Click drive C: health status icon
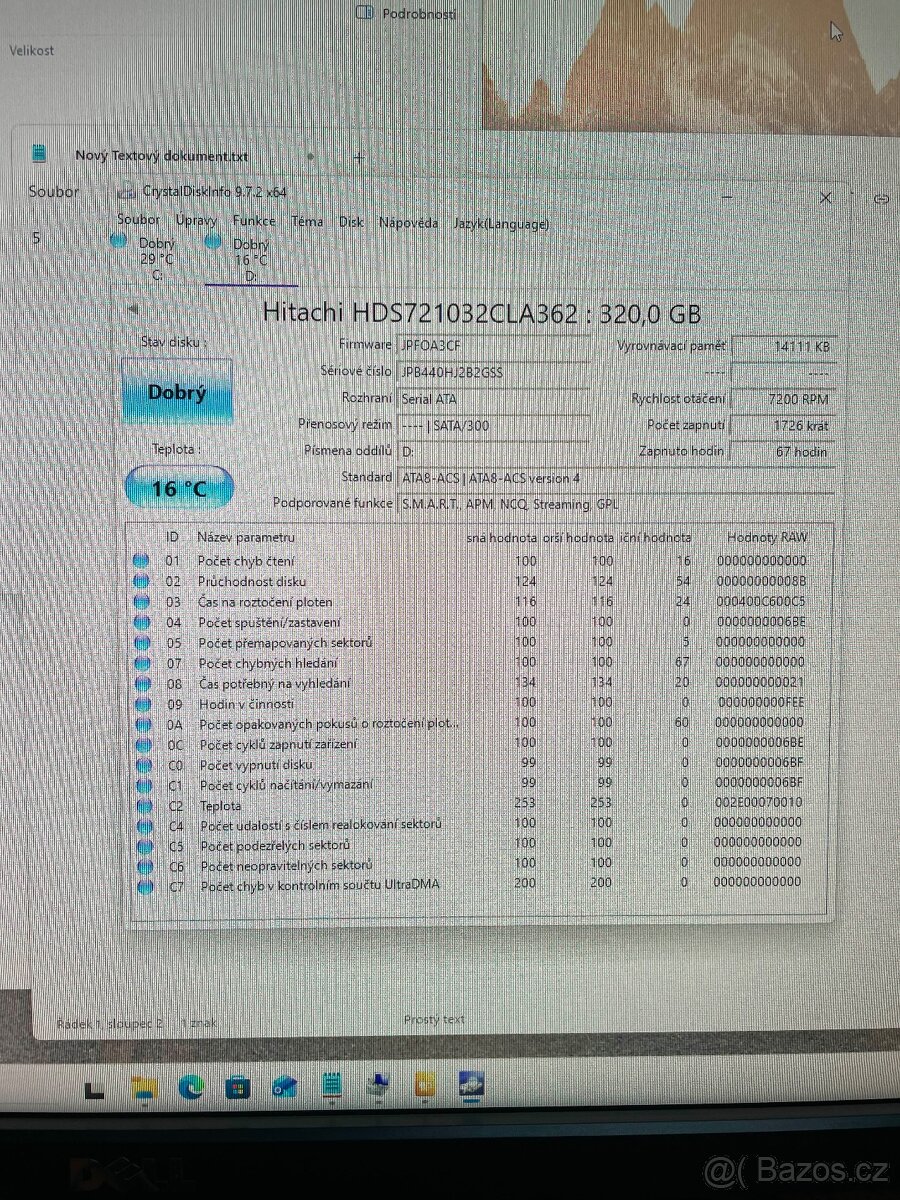Screen dimensions: 900x1200 pyautogui.click(x=116, y=240)
